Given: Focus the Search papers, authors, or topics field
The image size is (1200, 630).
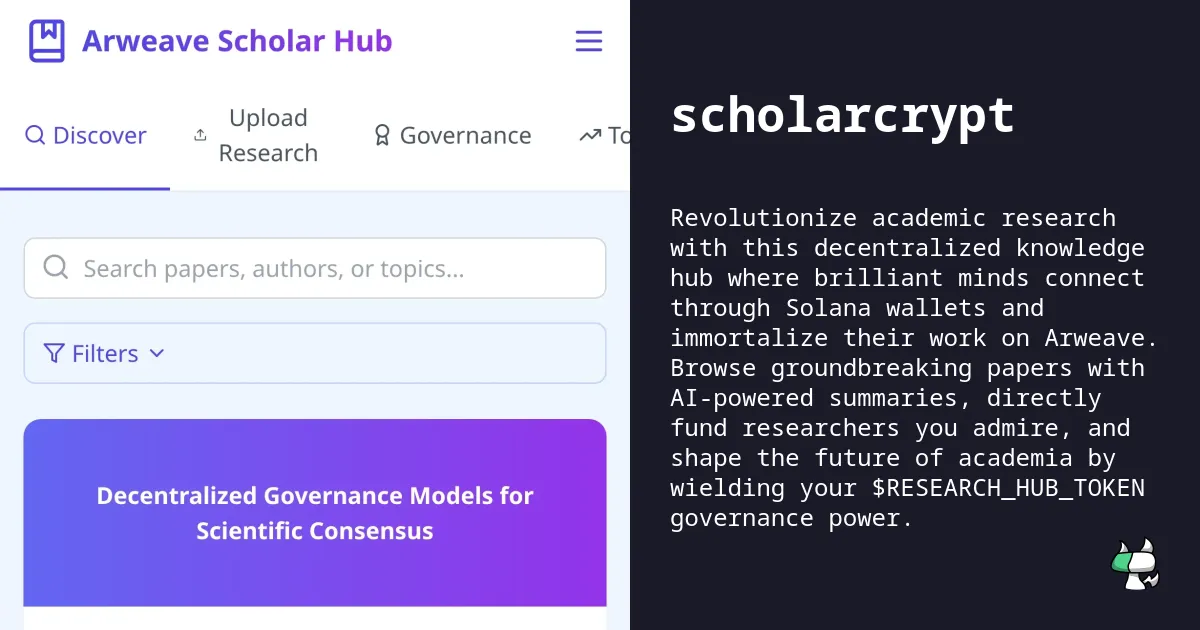Looking at the screenshot, I should [x=315, y=268].
